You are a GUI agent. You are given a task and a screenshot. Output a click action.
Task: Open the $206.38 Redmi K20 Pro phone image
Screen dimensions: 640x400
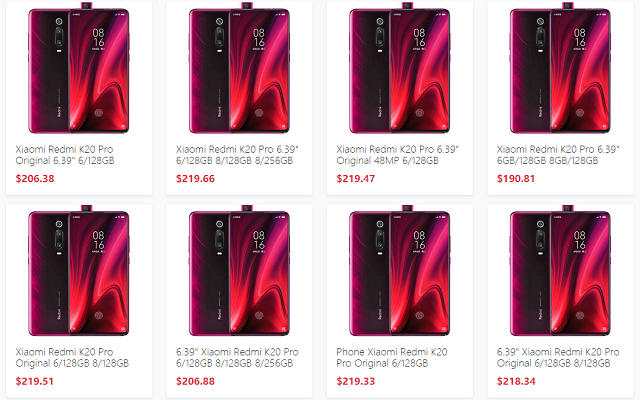[79, 68]
